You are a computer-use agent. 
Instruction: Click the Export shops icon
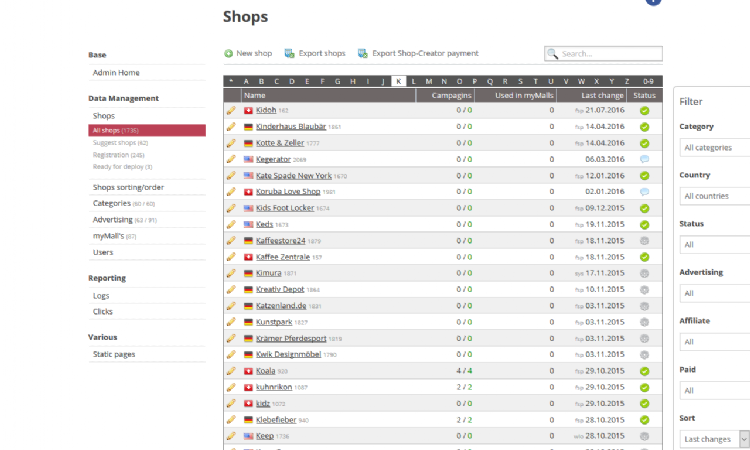point(290,53)
